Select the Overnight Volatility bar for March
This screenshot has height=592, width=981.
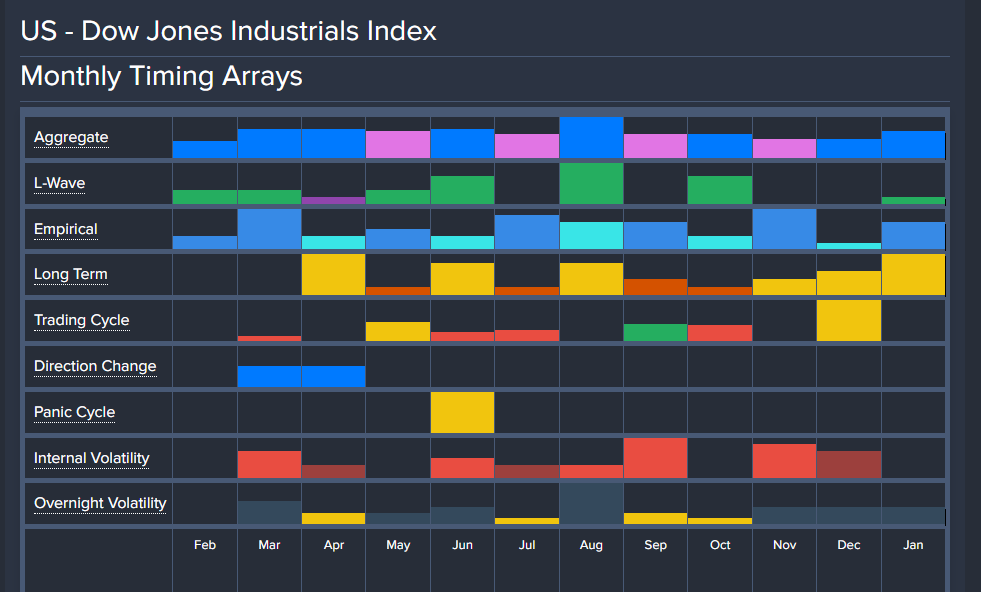[x=270, y=513]
